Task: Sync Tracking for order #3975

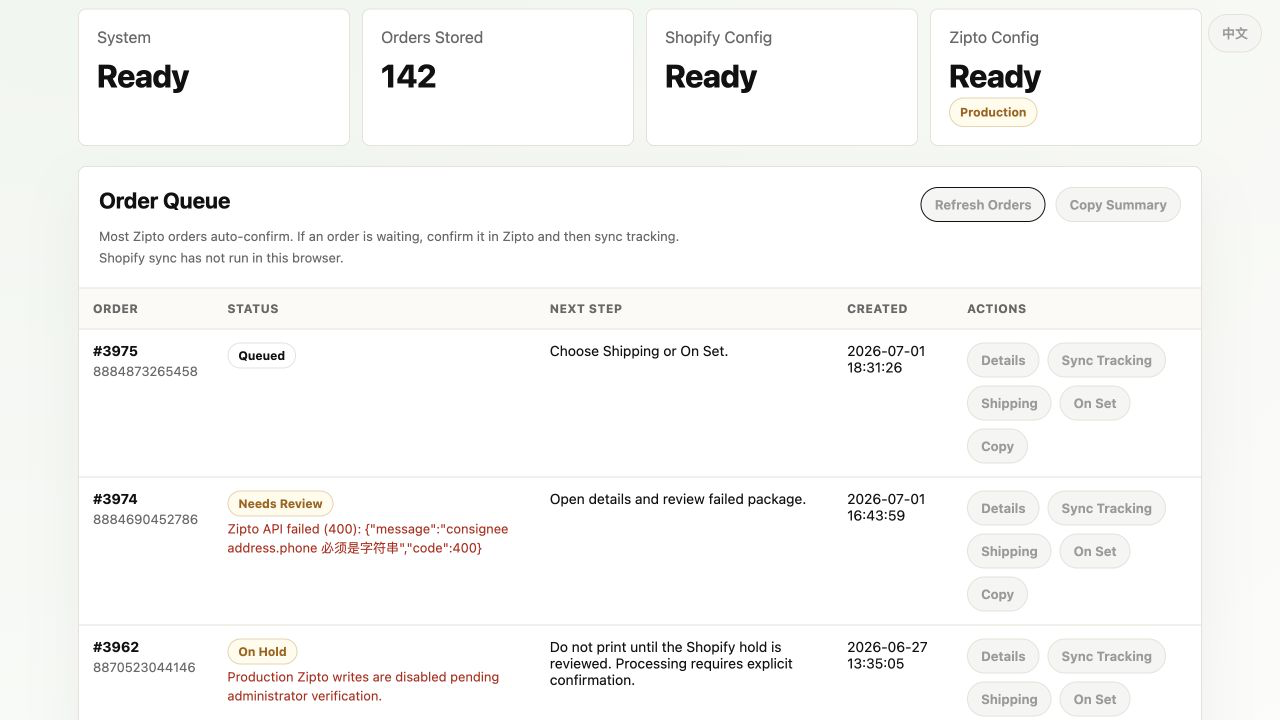Action: pyautogui.click(x=1106, y=360)
